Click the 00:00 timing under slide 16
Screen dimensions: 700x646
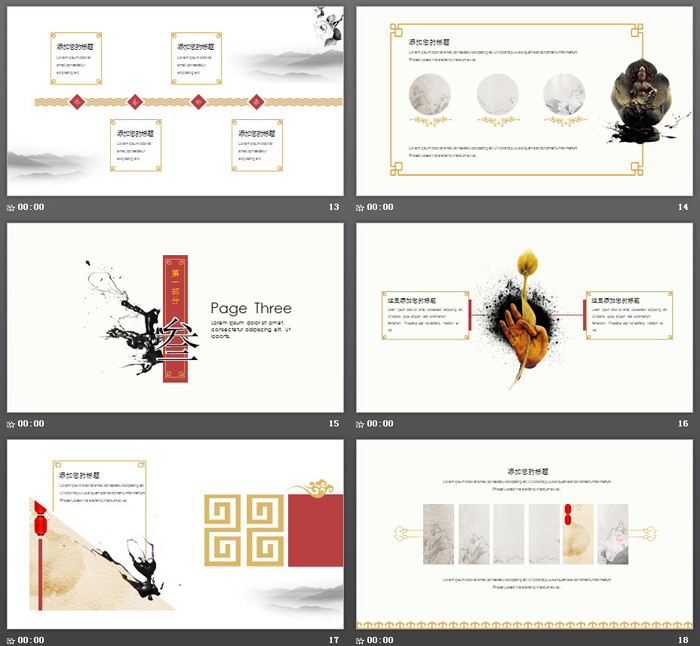(x=381, y=424)
